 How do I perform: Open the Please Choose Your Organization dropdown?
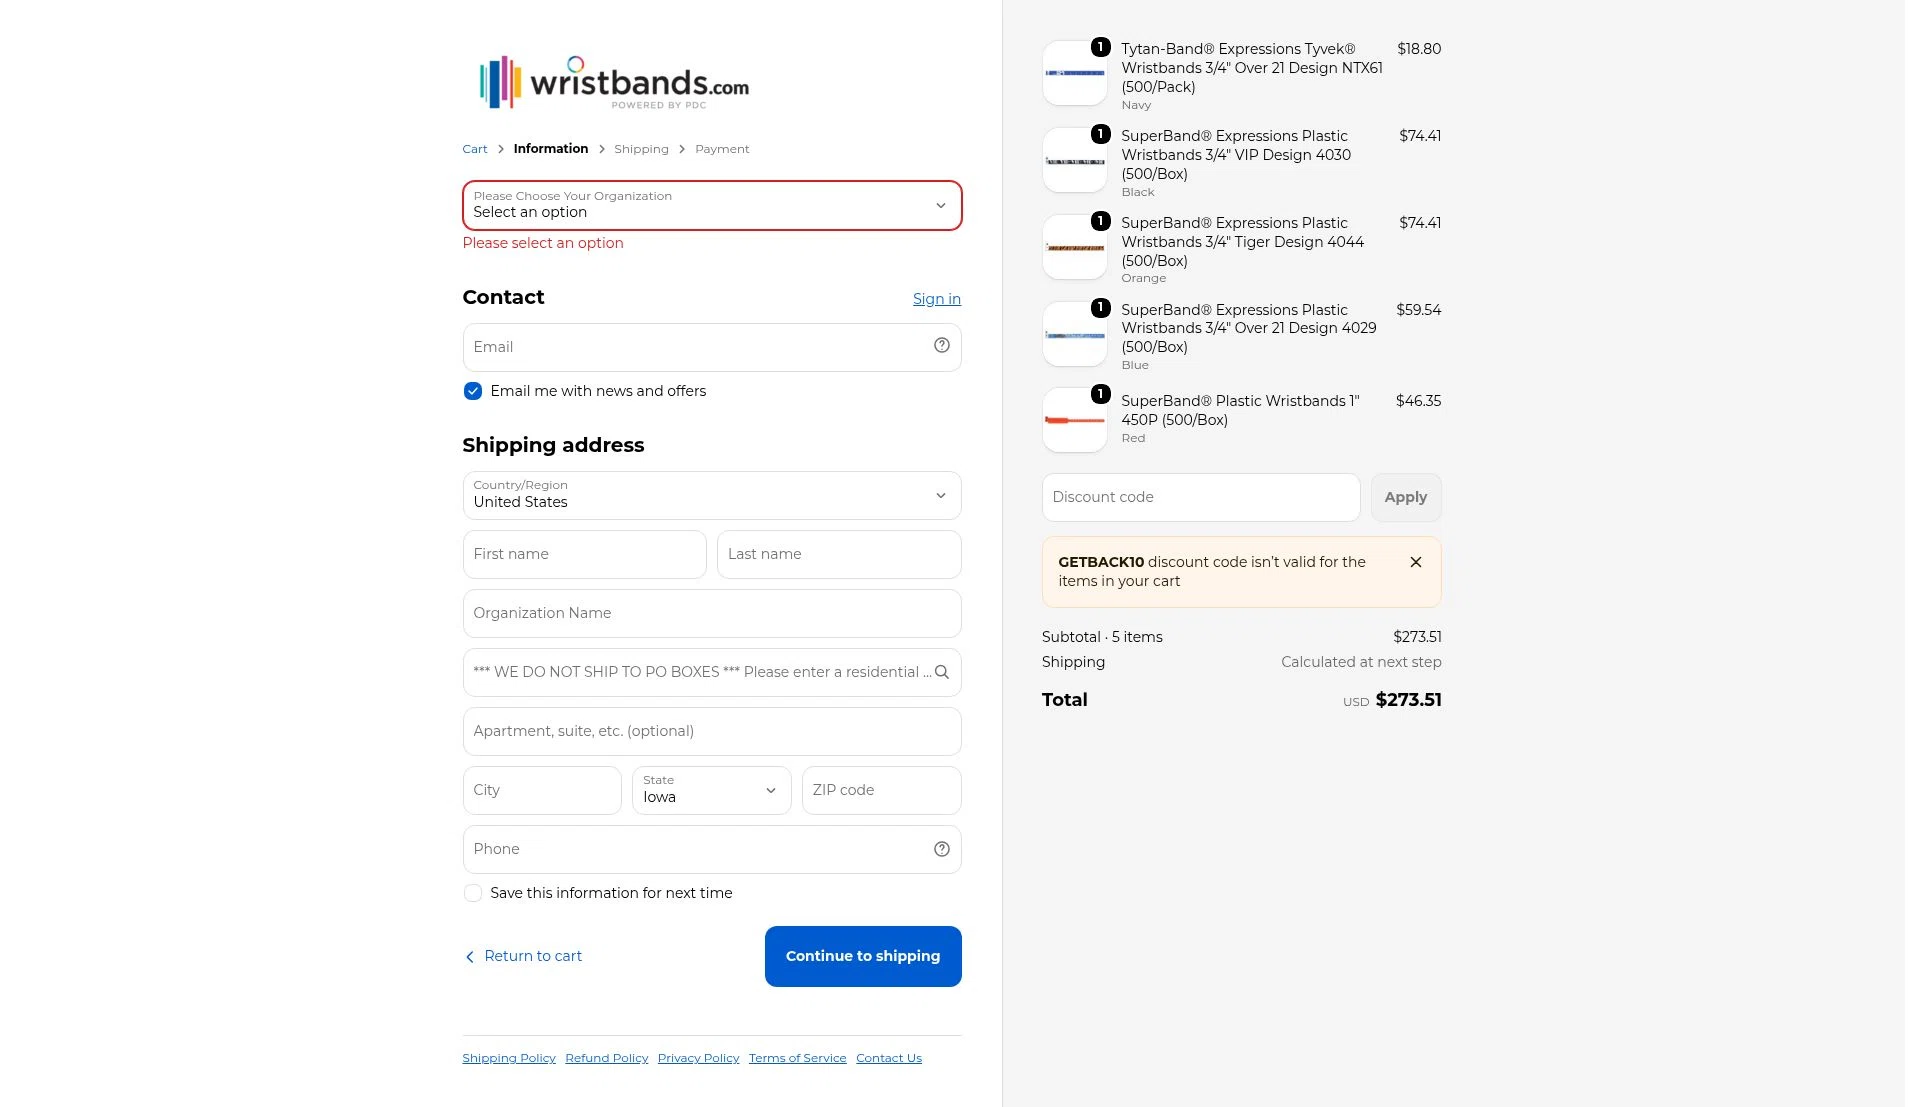tap(712, 205)
